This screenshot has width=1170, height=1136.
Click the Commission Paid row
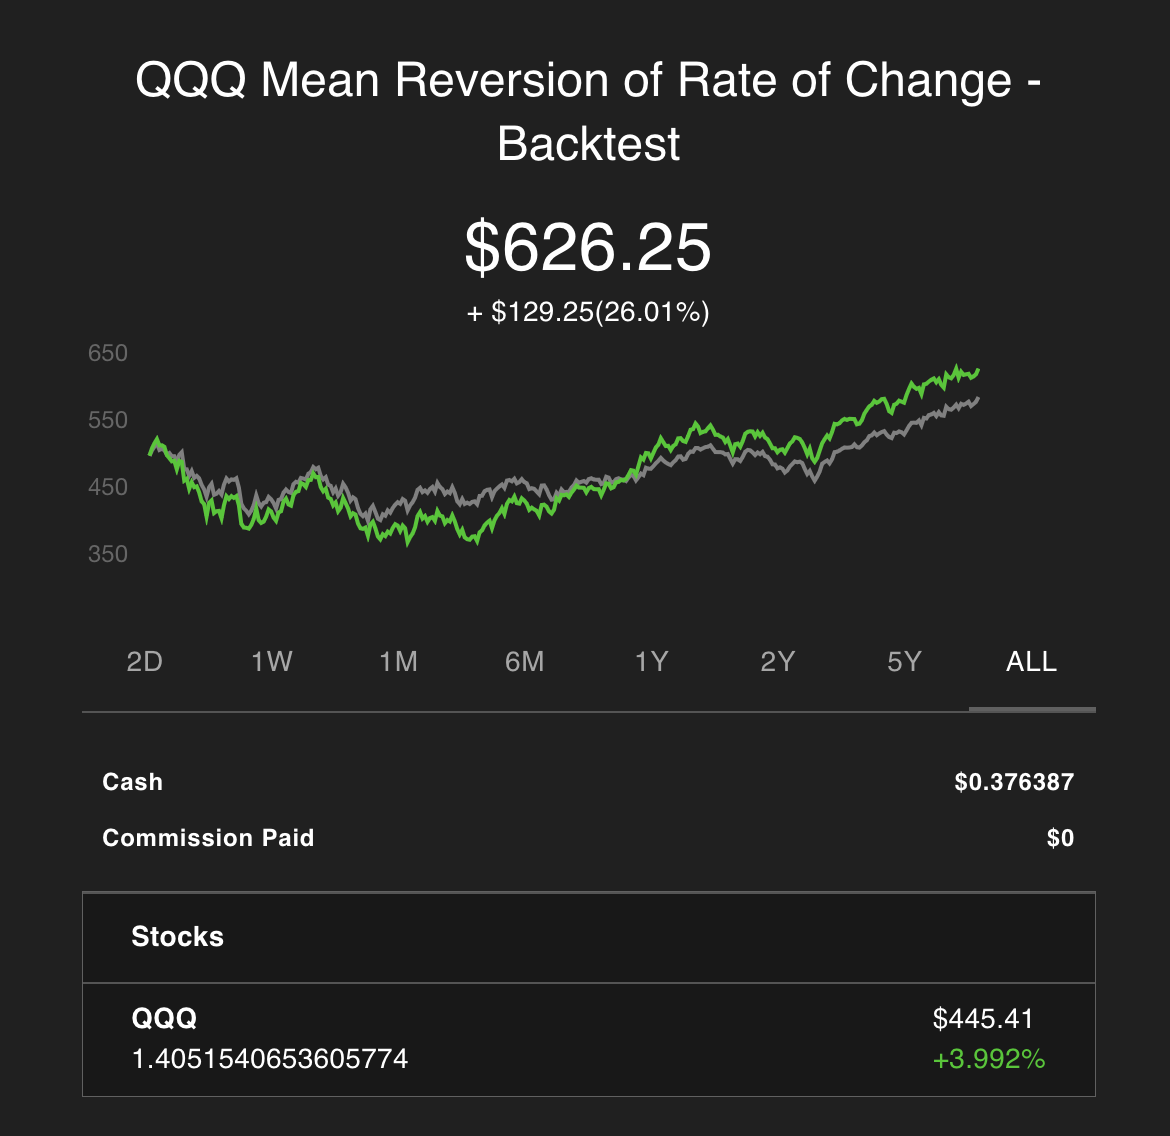589,838
